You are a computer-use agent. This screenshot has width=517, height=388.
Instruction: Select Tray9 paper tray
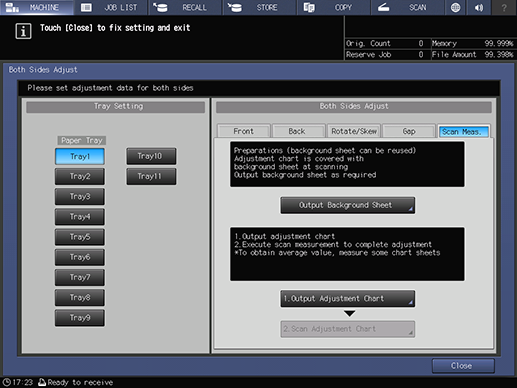[80, 318]
